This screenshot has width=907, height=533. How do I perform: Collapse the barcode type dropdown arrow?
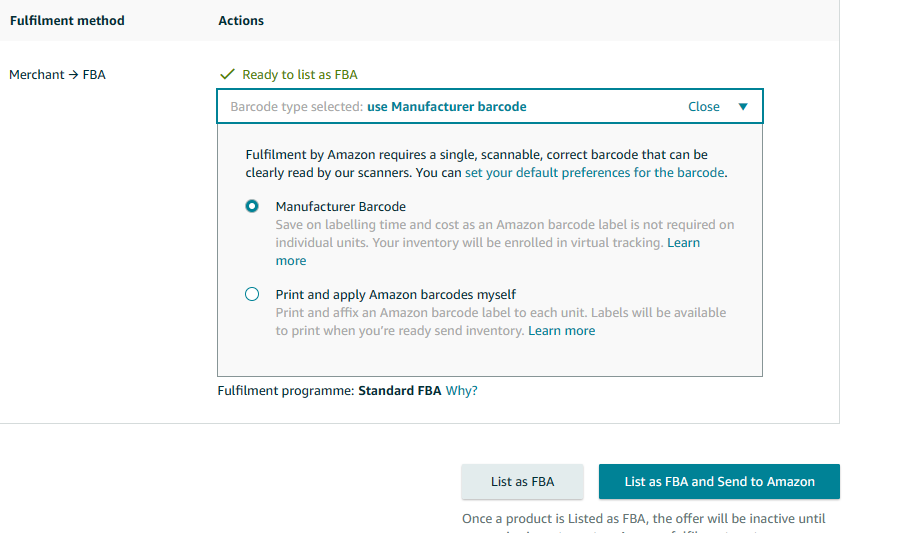(743, 106)
